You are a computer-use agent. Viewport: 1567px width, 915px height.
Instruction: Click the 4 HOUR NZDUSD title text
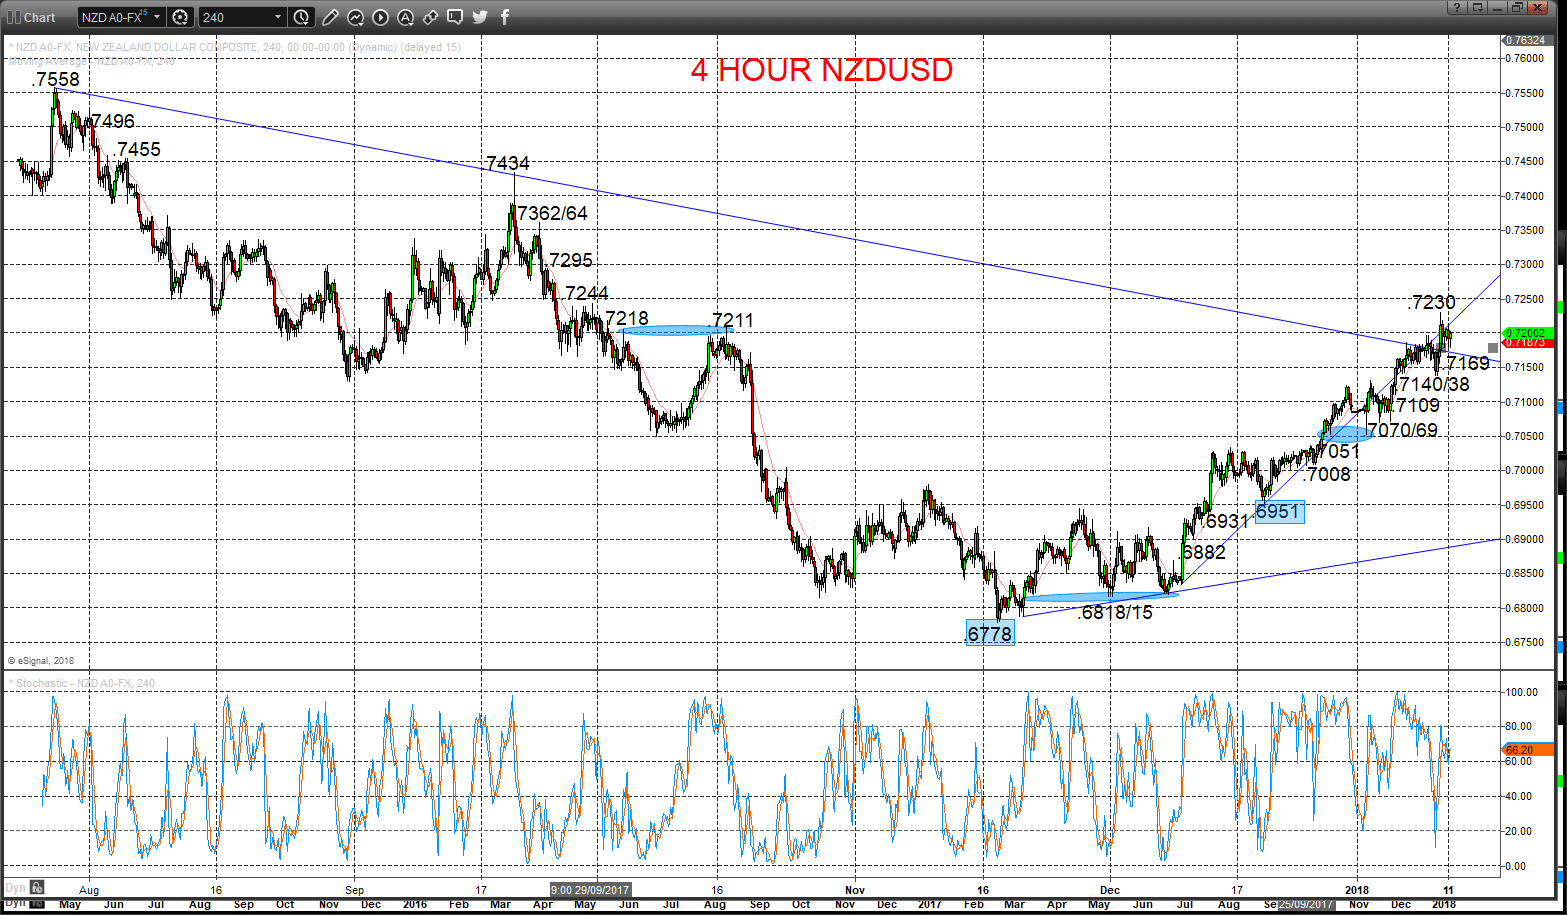821,70
